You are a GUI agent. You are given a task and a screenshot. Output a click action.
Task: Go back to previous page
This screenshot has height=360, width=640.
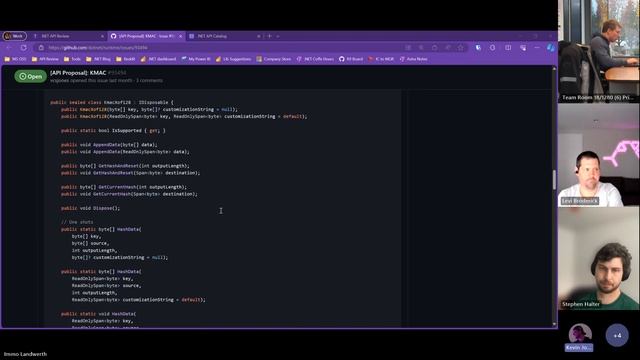[9, 48]
